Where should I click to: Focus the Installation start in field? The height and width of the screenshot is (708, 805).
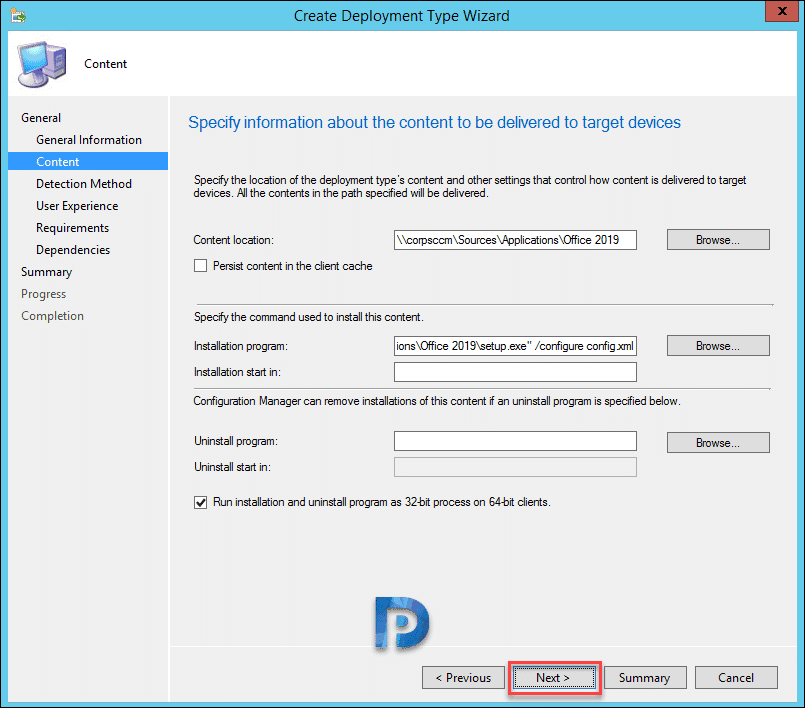(x=515, y=372)
